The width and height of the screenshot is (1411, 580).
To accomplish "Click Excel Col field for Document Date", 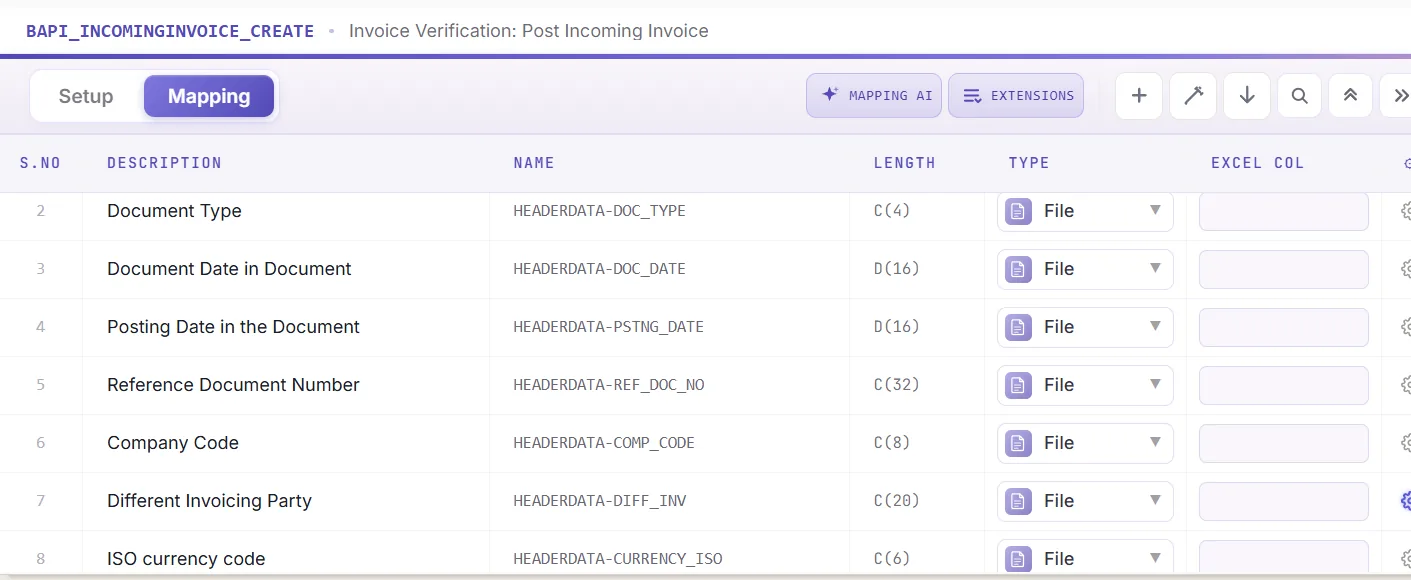I will [x=1284, y=269].
